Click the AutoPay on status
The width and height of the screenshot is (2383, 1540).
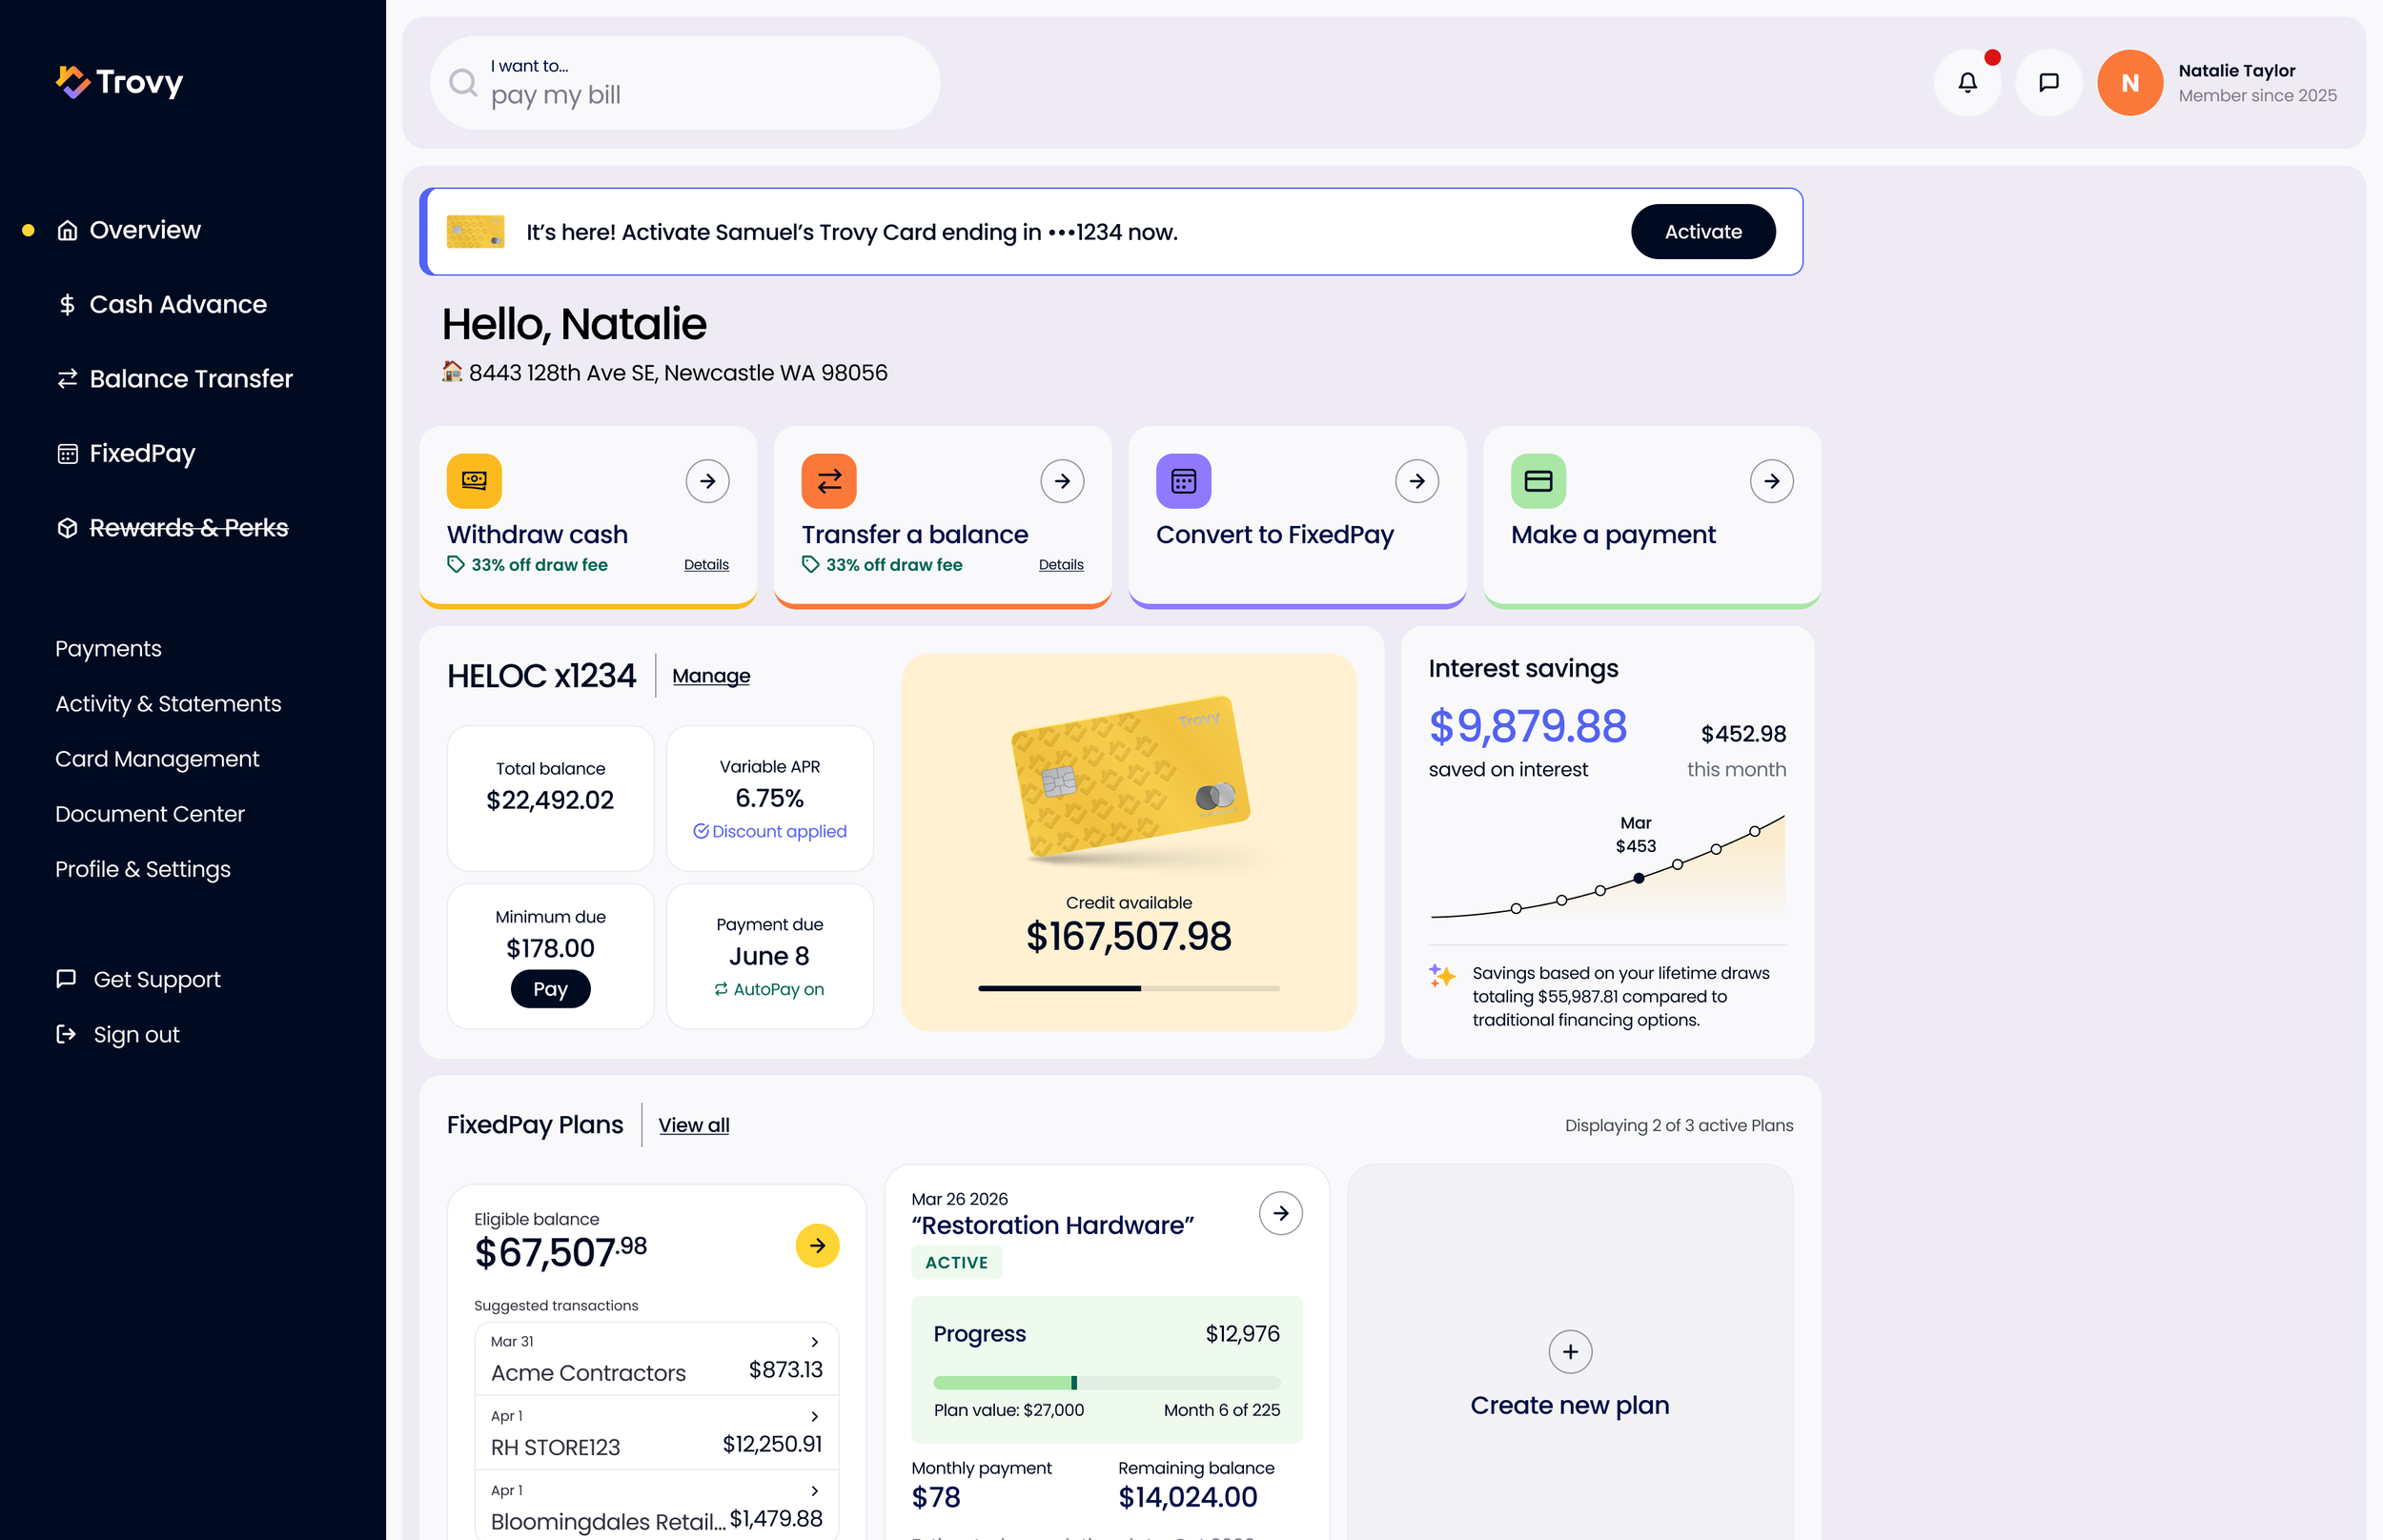(x=769, y=989)
